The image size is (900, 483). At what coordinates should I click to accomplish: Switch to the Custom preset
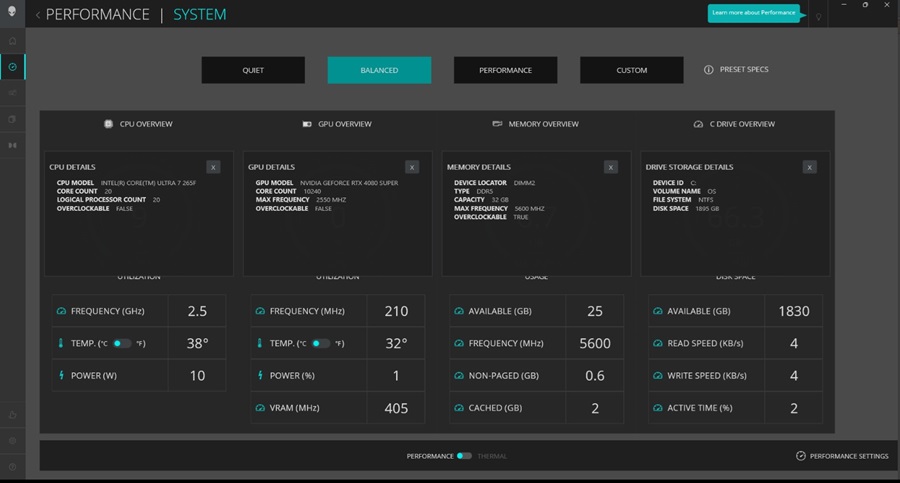click(x=631, y=70)
